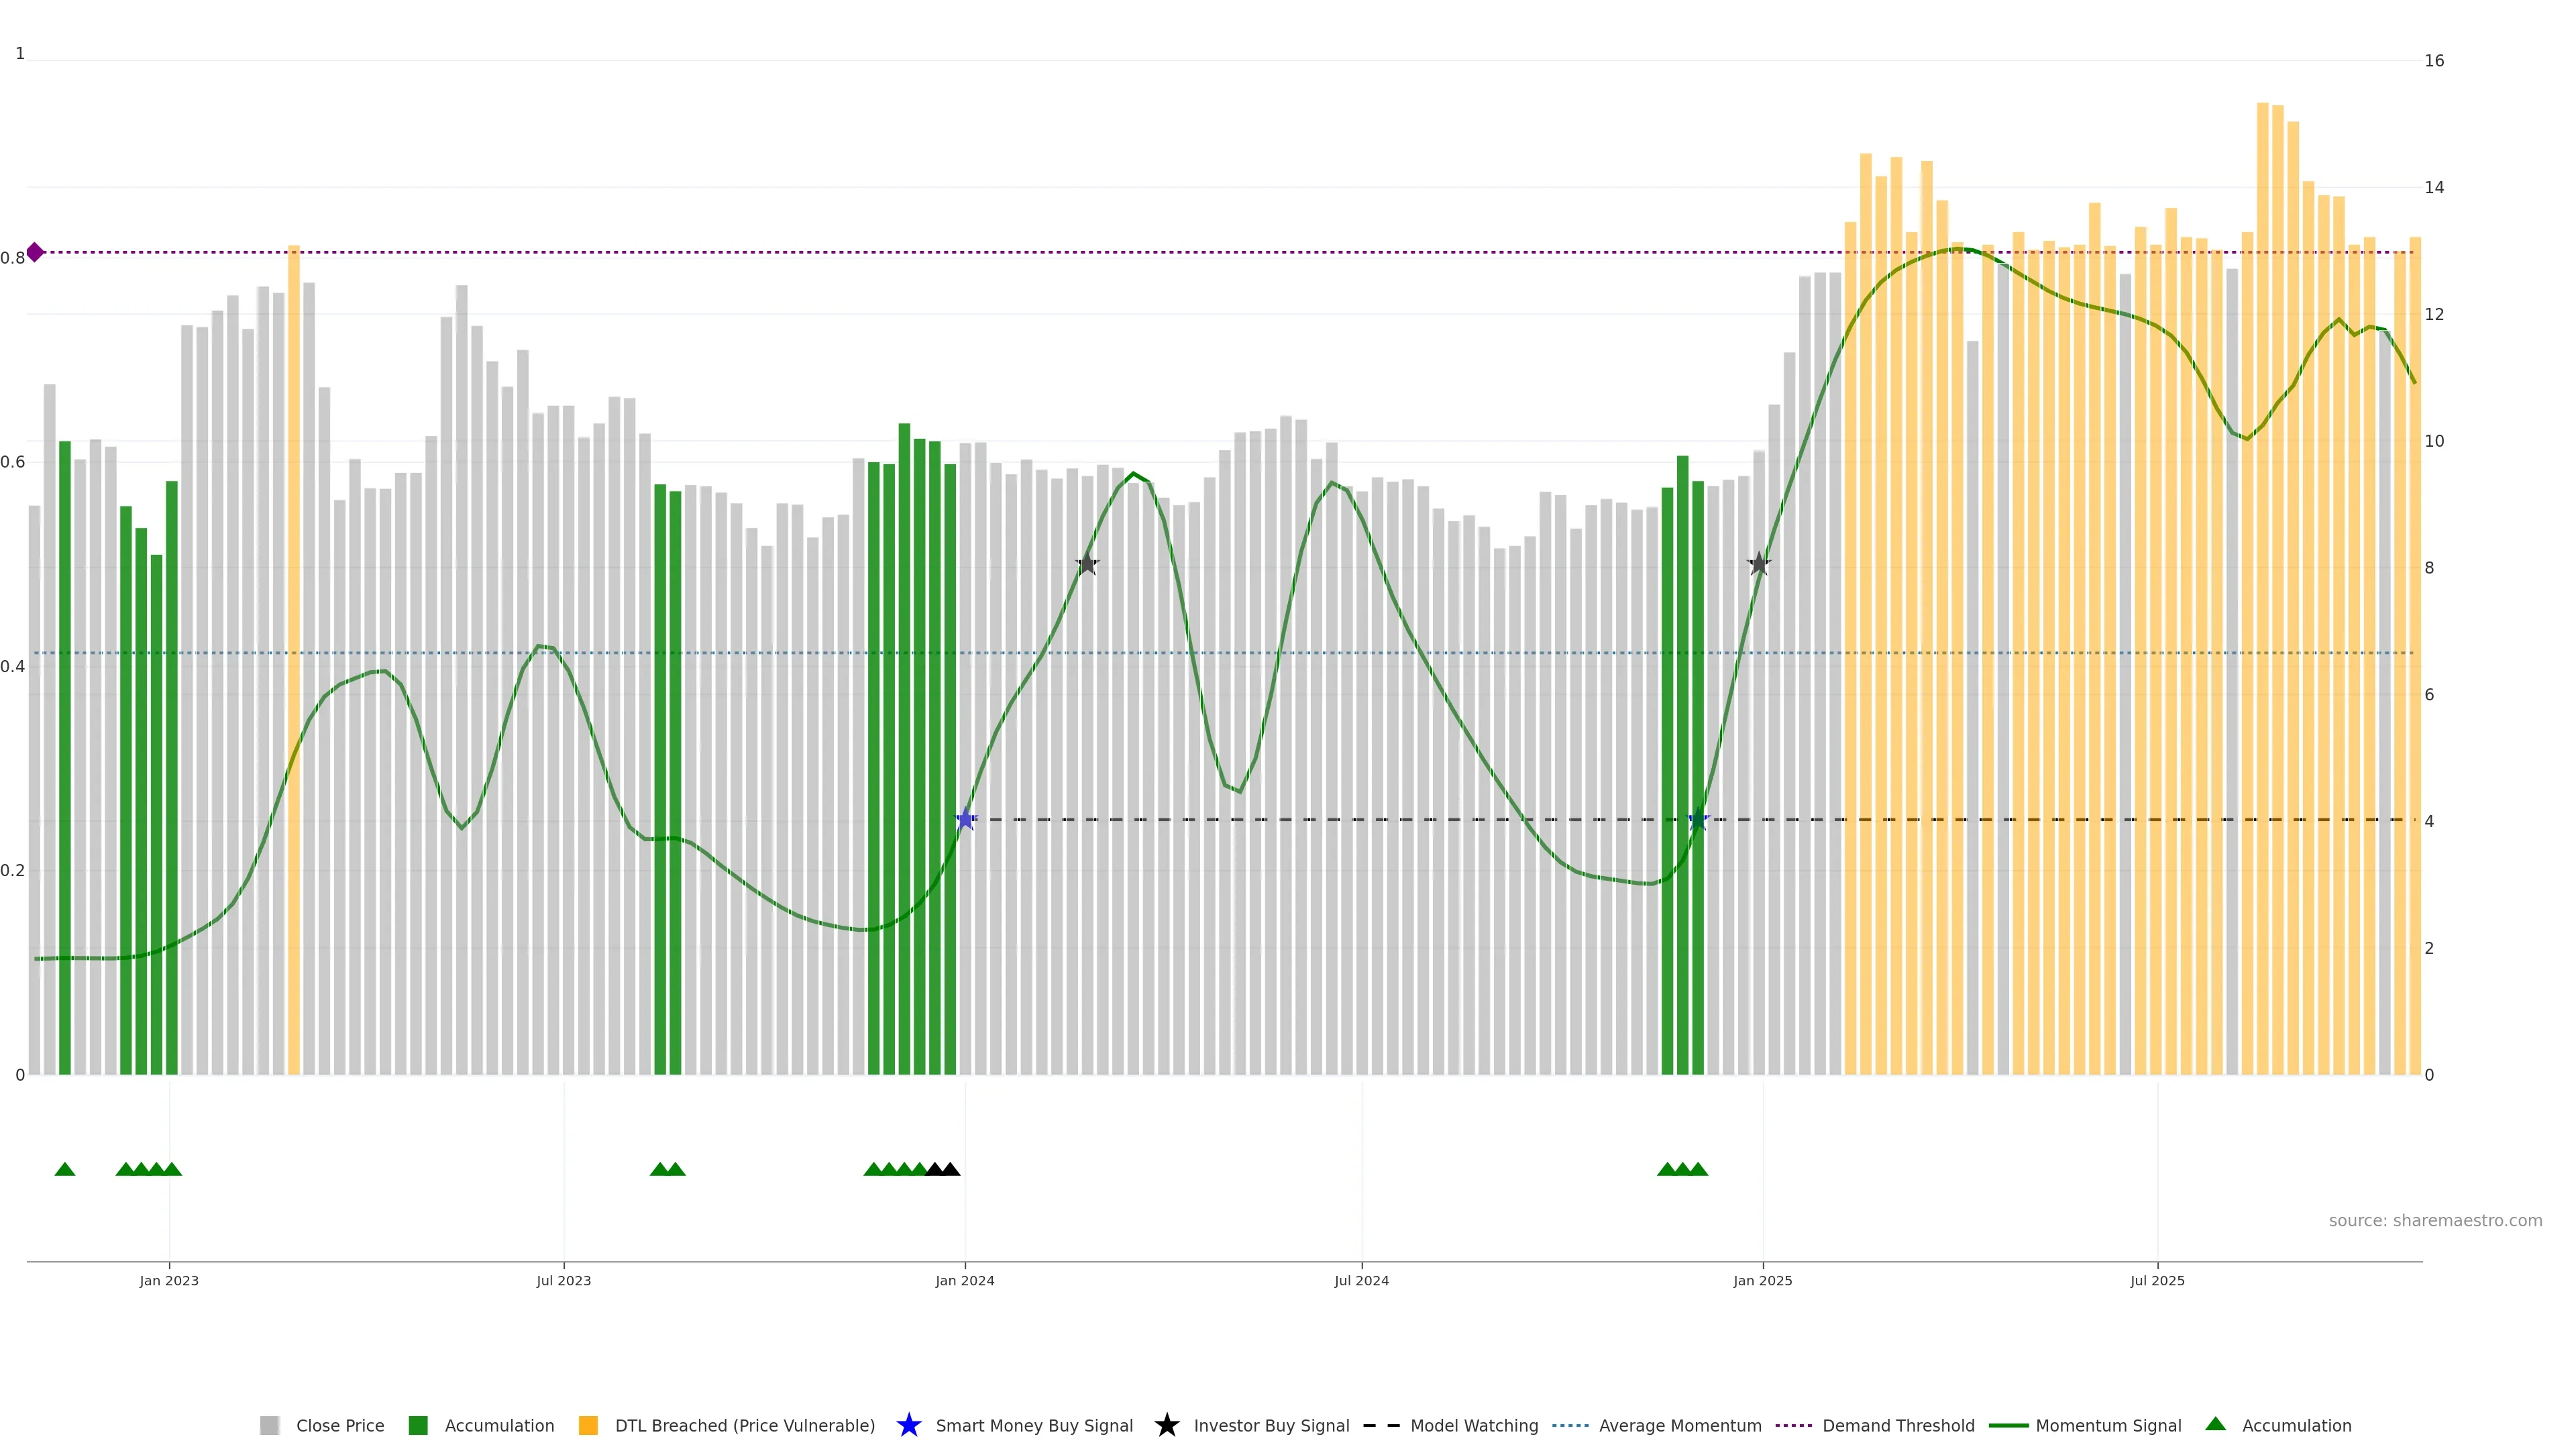Click the blue star marker at Jan 2024

[x=965, y=820]
